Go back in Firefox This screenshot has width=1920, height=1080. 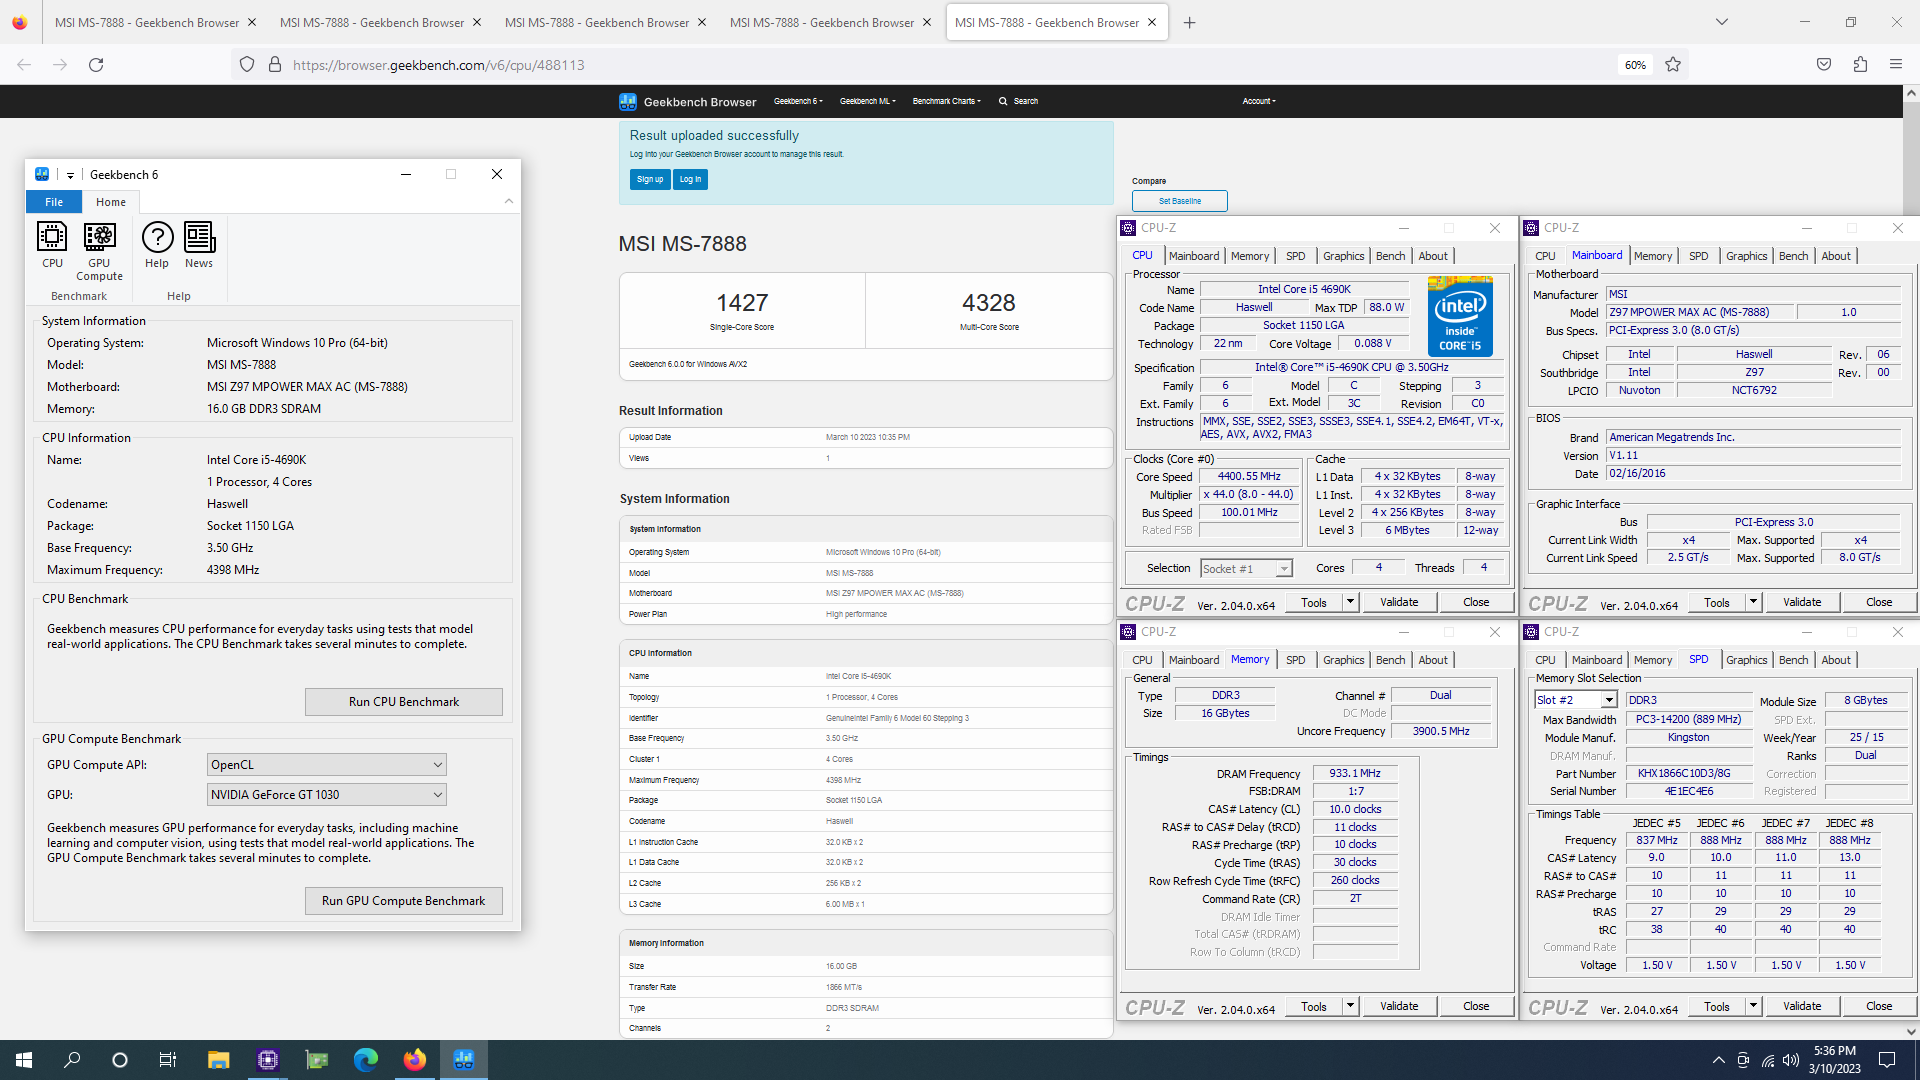coord(24,65)
